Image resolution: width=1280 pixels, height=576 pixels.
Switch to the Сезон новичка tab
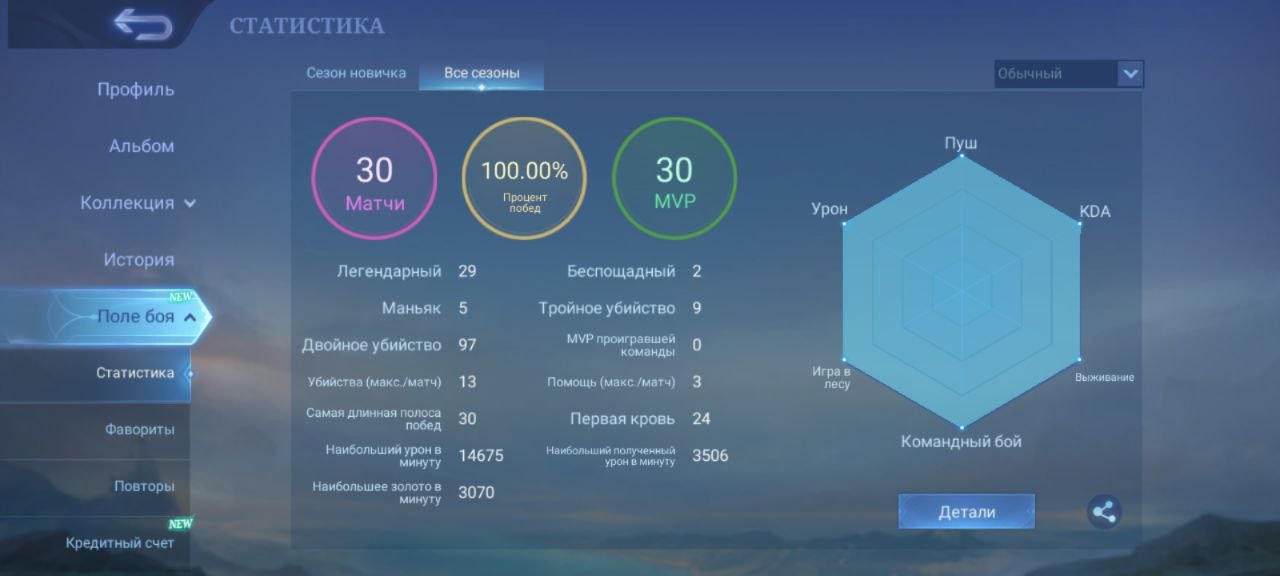[356, 73]
